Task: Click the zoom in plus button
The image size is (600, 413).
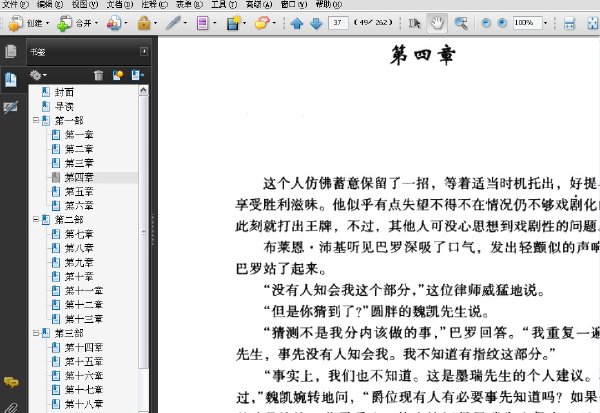Action: point(502,23)
